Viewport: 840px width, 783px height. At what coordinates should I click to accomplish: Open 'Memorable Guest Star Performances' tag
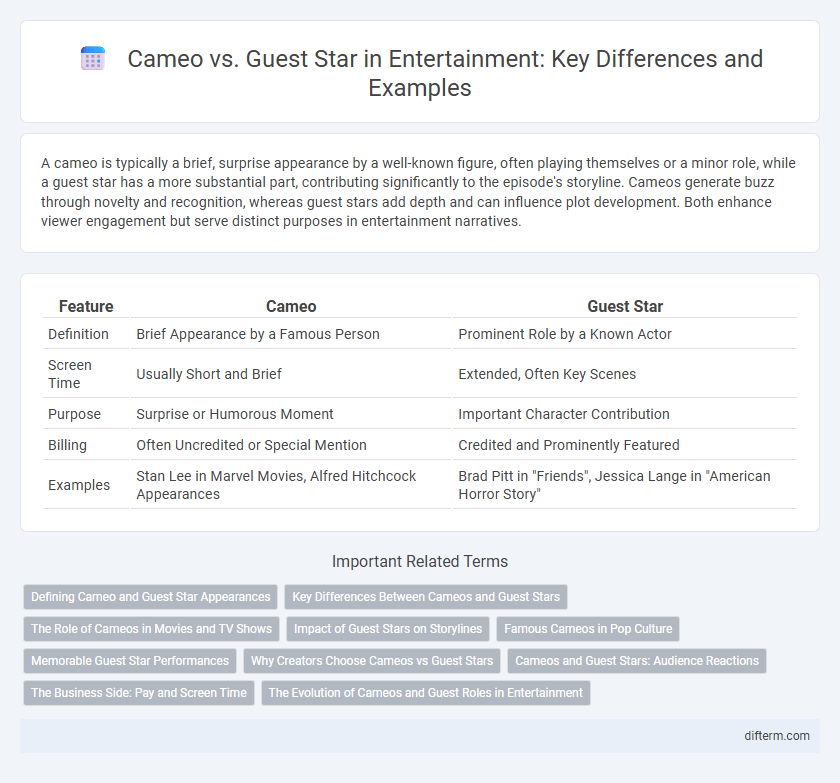click(x=130, y=661)
